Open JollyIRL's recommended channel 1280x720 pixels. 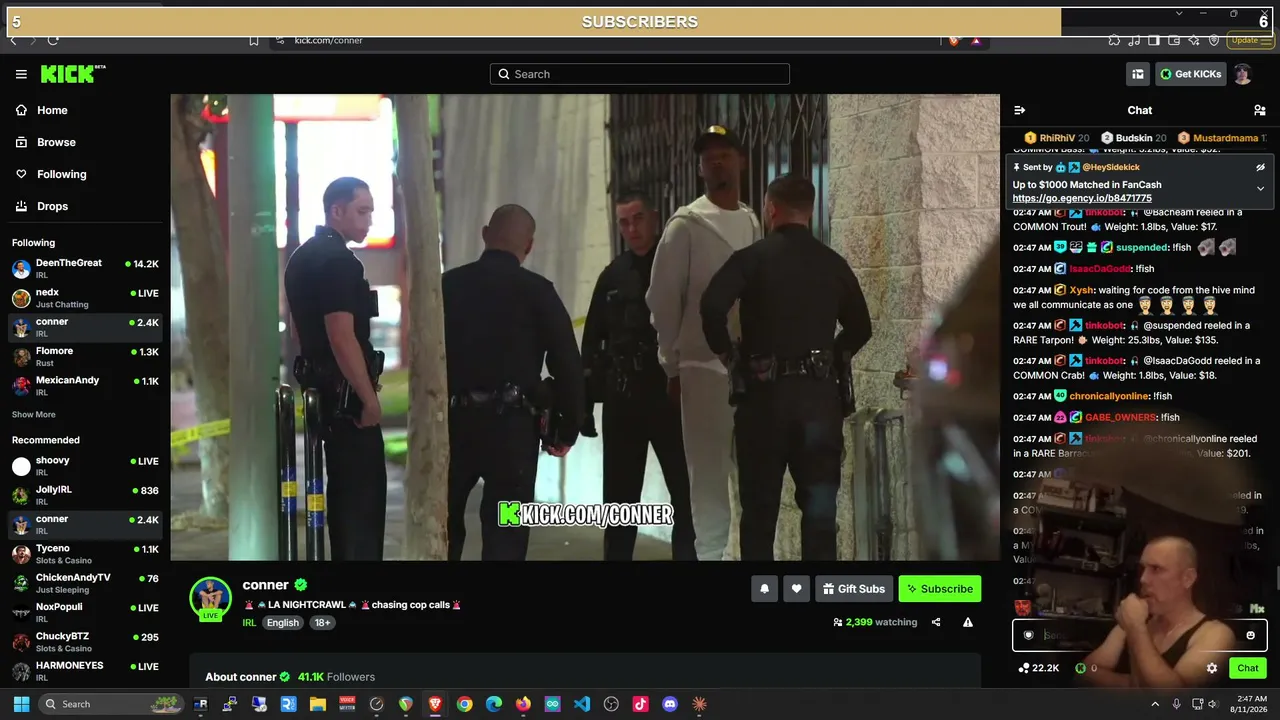85,495
